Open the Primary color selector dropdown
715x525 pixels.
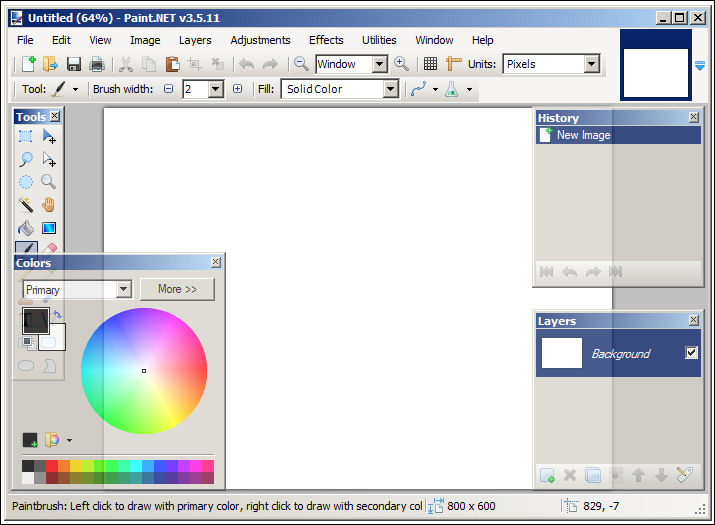(x=124, y=289)
